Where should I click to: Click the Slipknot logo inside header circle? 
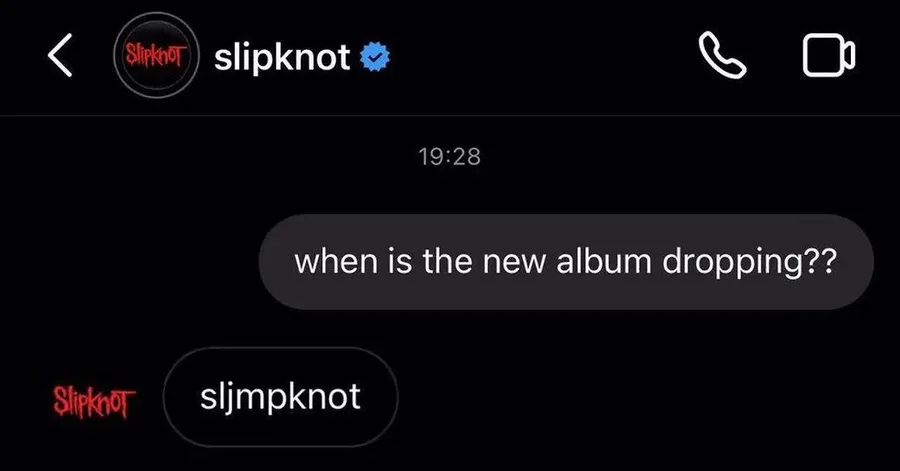point(156,56)
